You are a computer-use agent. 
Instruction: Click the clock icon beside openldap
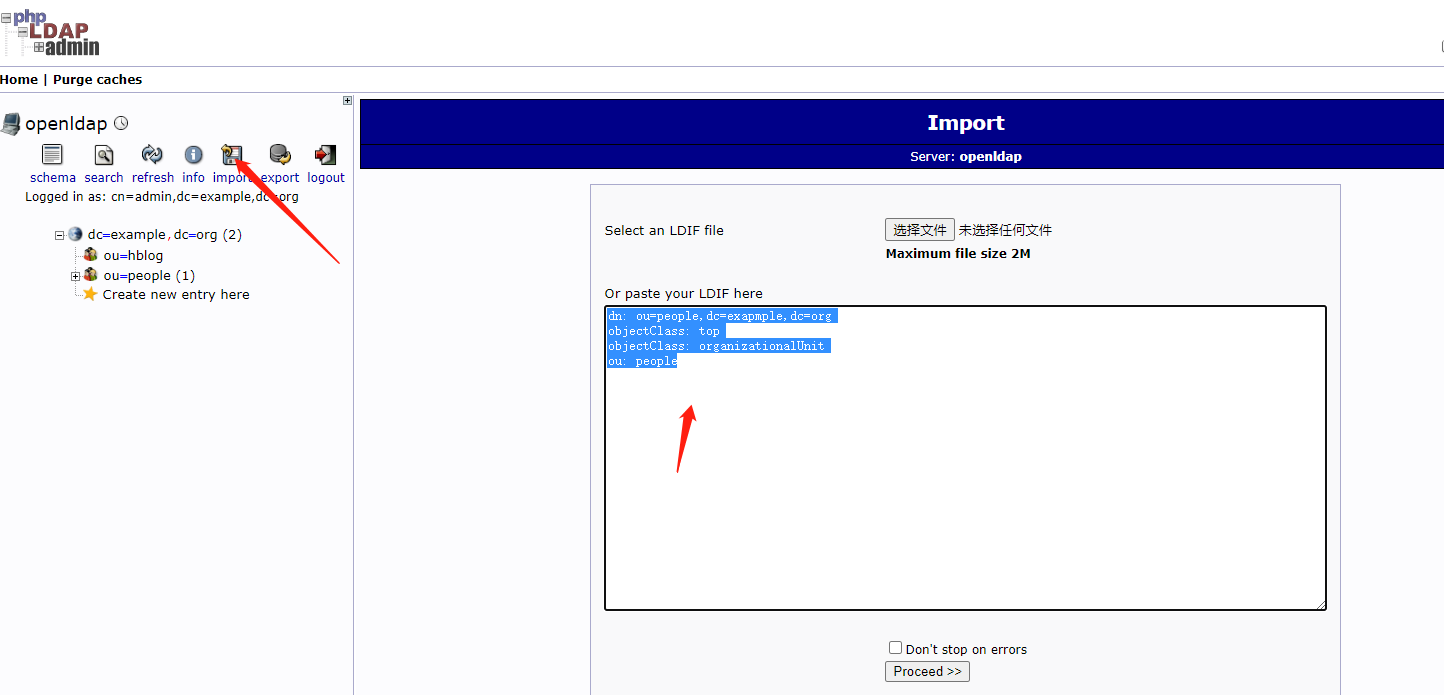120,122
